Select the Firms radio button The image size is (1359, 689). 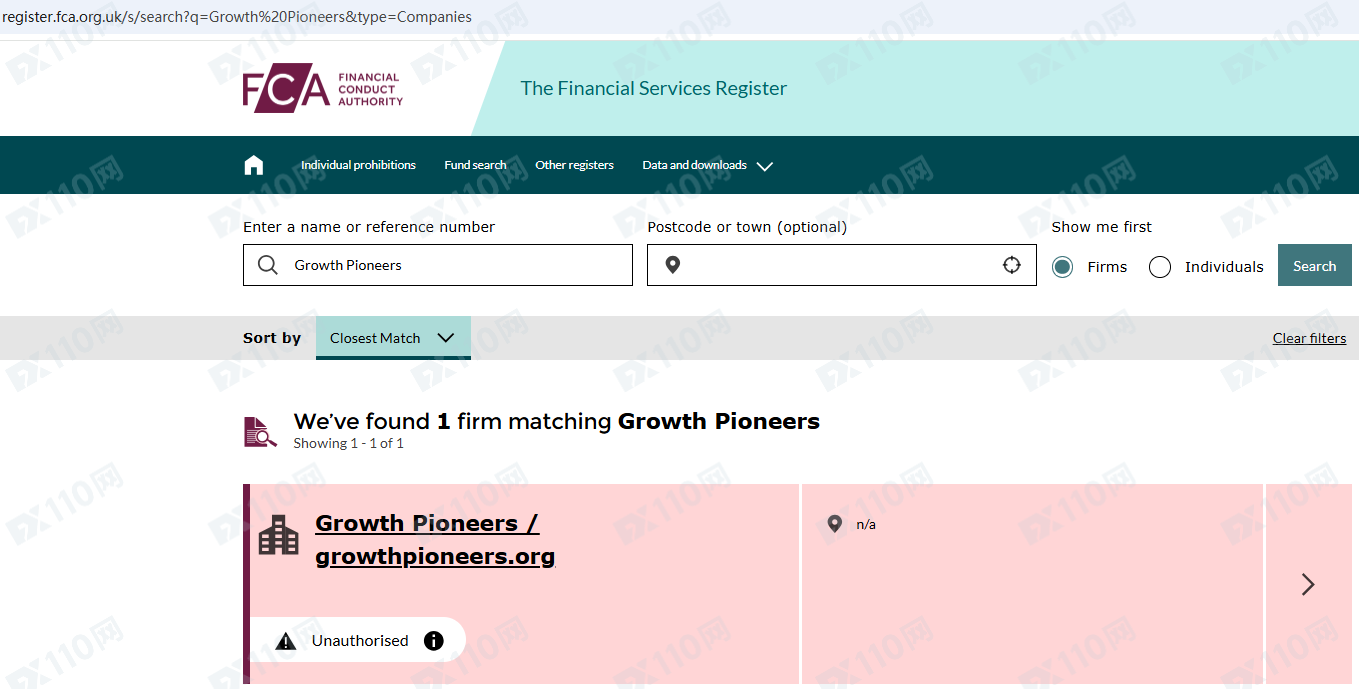coord(1062,267)
